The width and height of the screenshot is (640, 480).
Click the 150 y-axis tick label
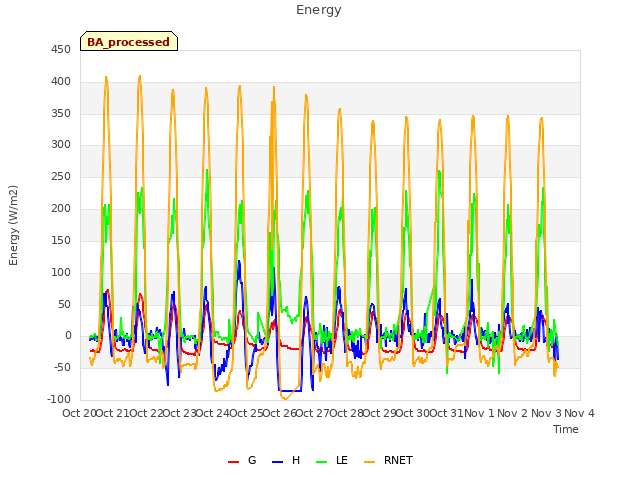coord(61,240)
